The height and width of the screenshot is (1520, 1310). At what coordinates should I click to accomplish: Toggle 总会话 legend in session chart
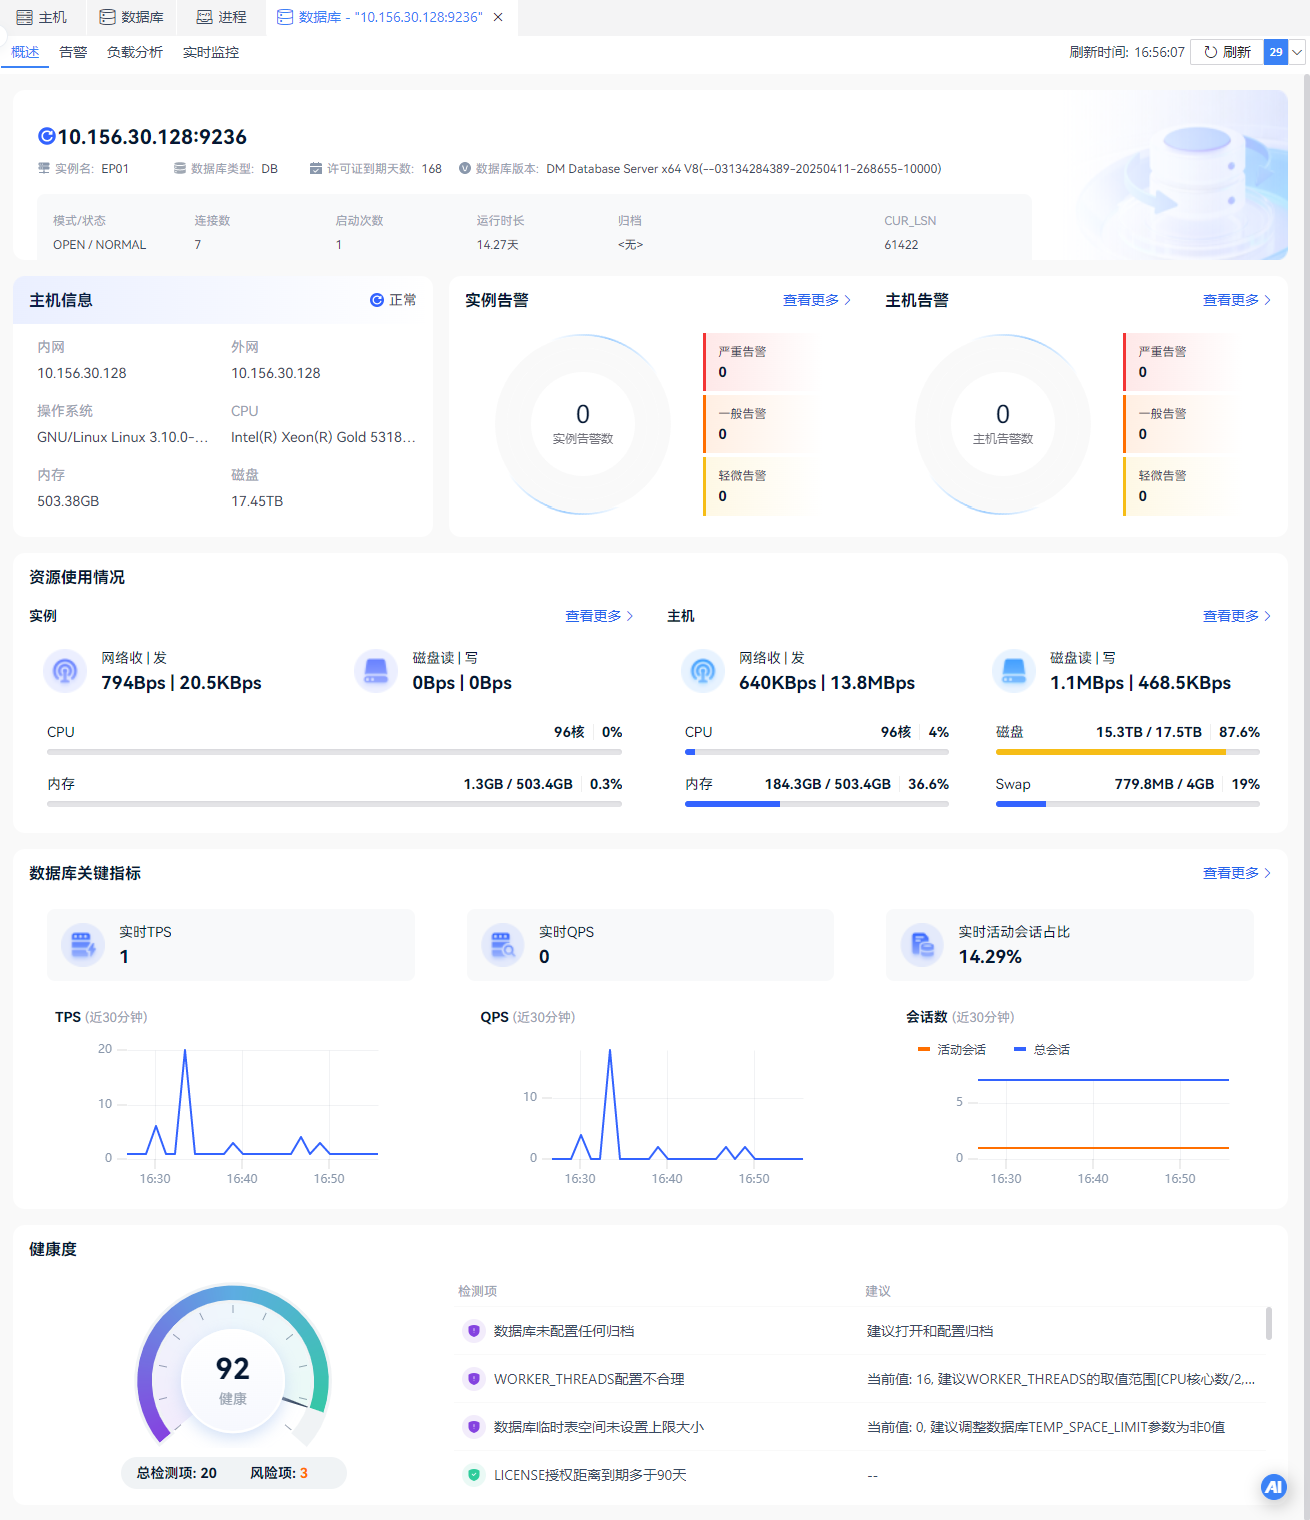(x=1042, y=1049)
